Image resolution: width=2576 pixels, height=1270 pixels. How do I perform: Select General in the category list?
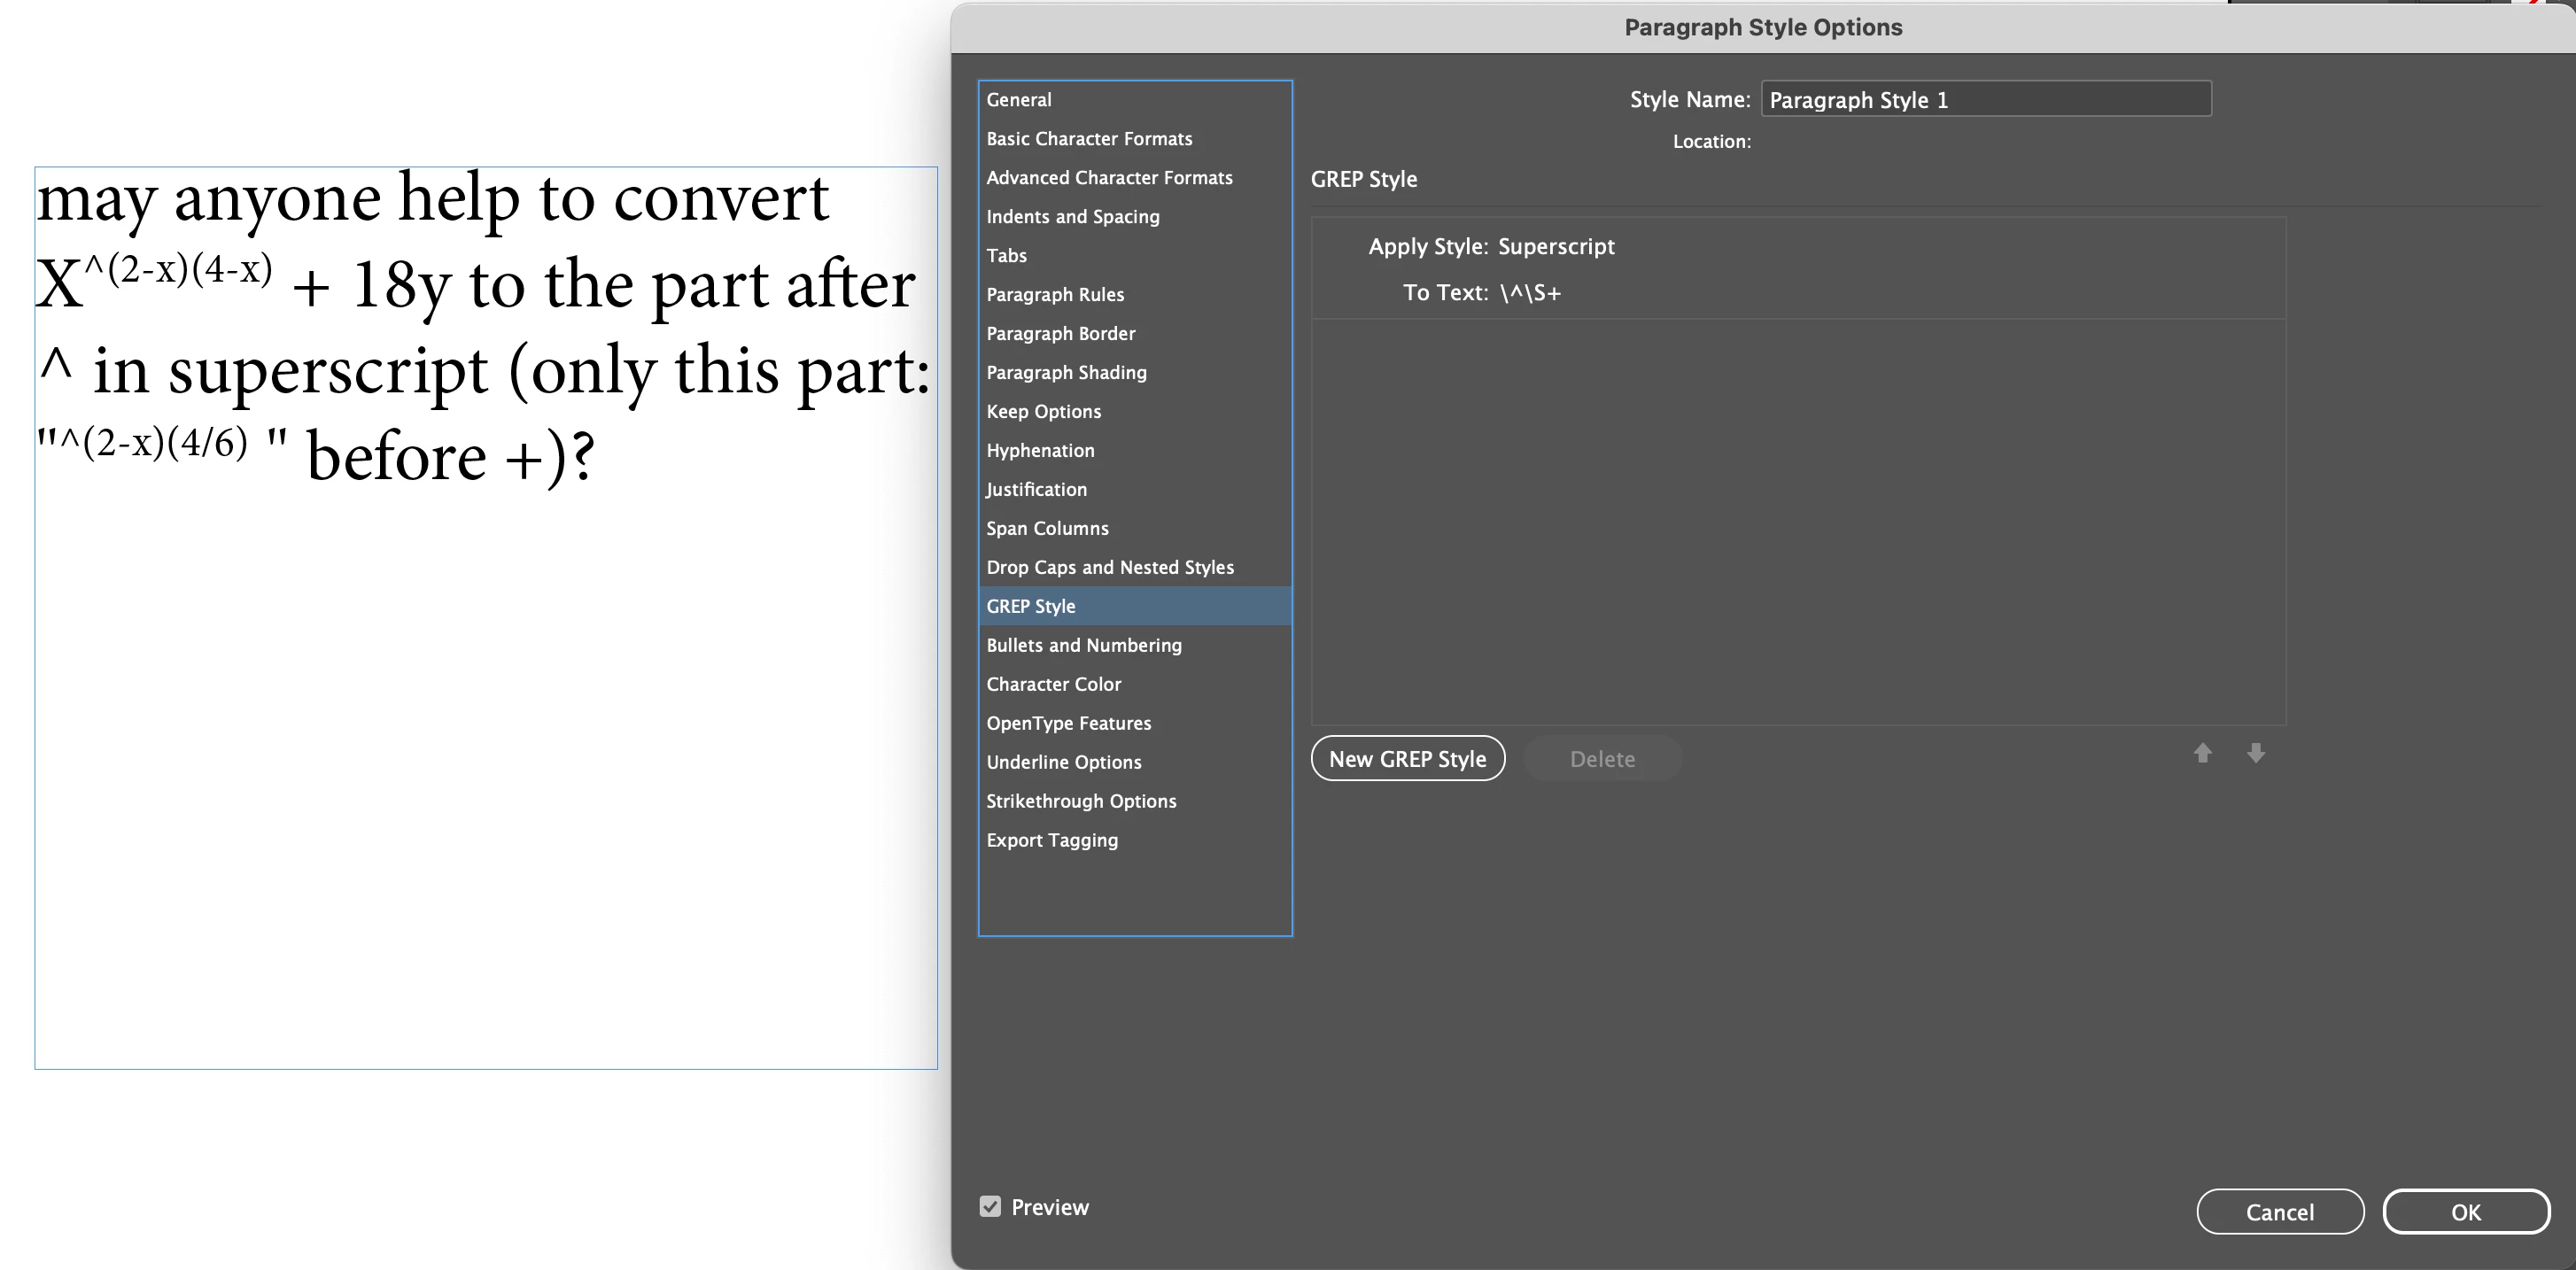1019,100
